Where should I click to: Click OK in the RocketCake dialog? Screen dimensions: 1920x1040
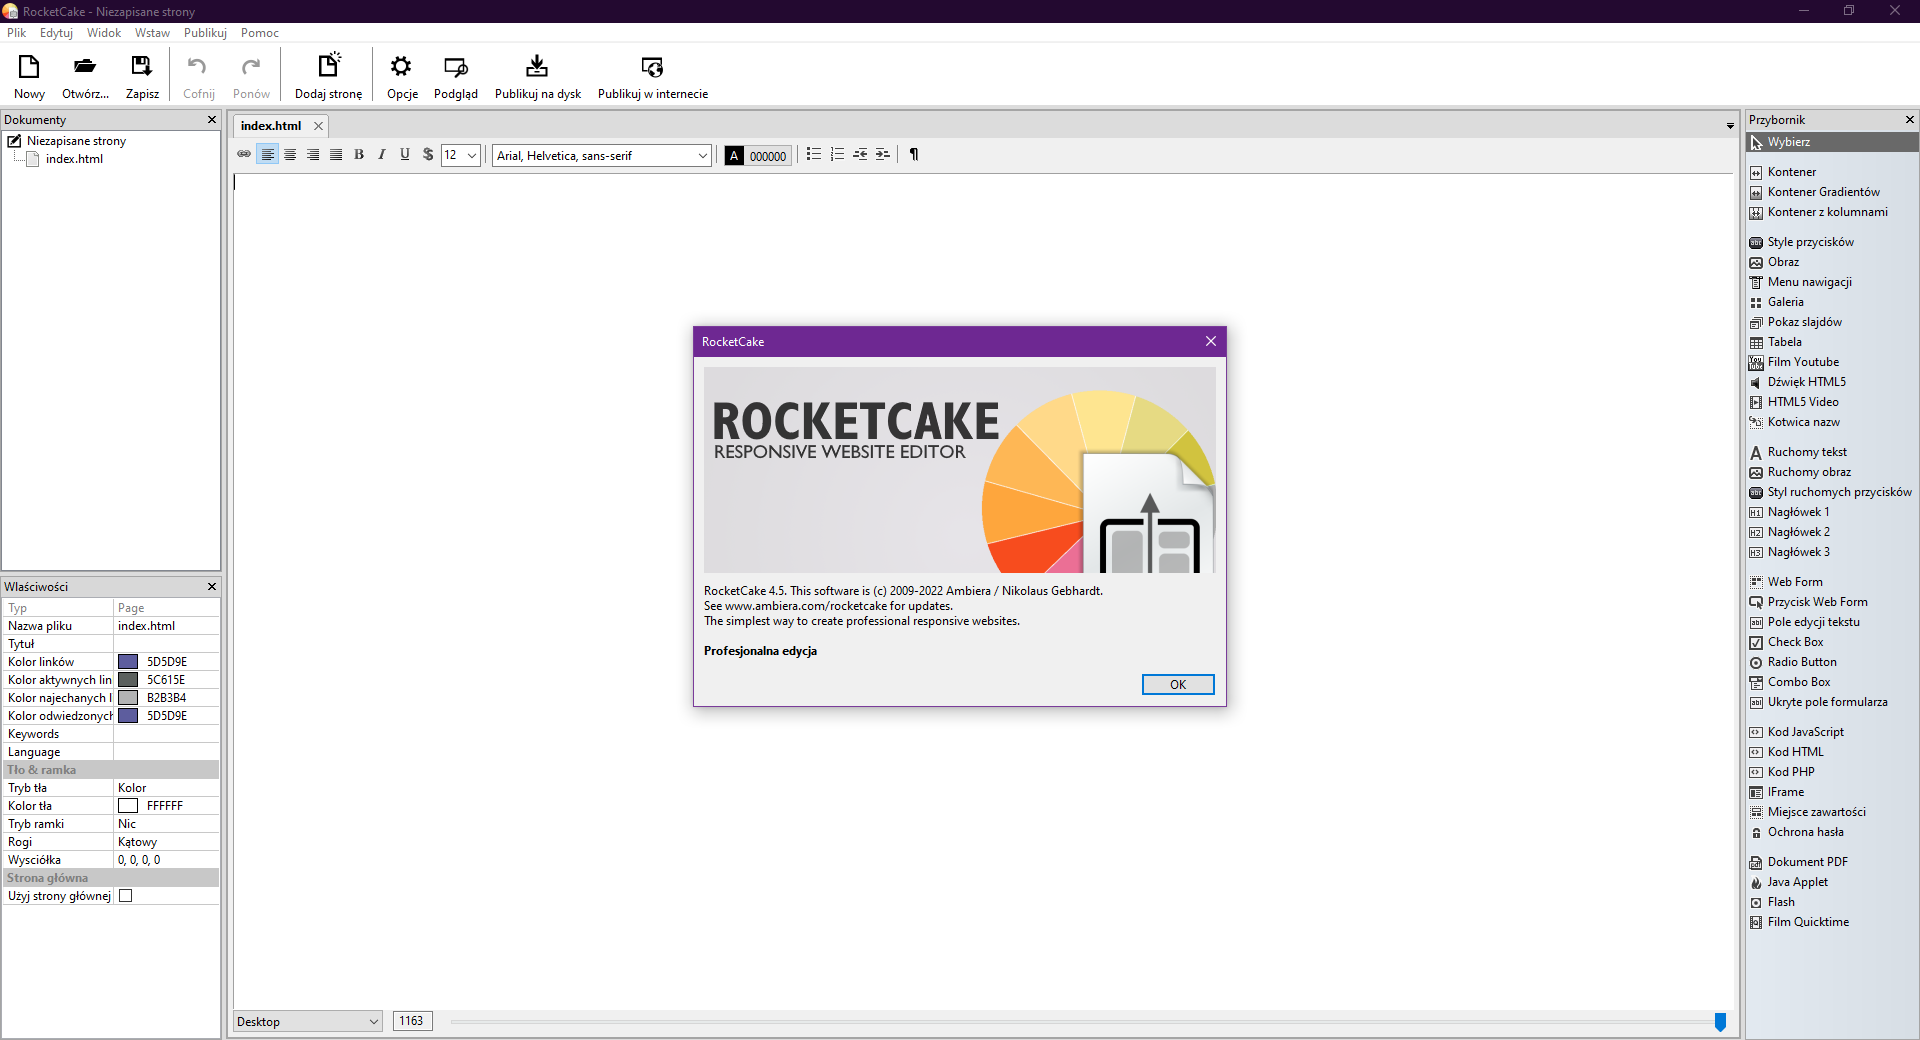(1178, 684)
